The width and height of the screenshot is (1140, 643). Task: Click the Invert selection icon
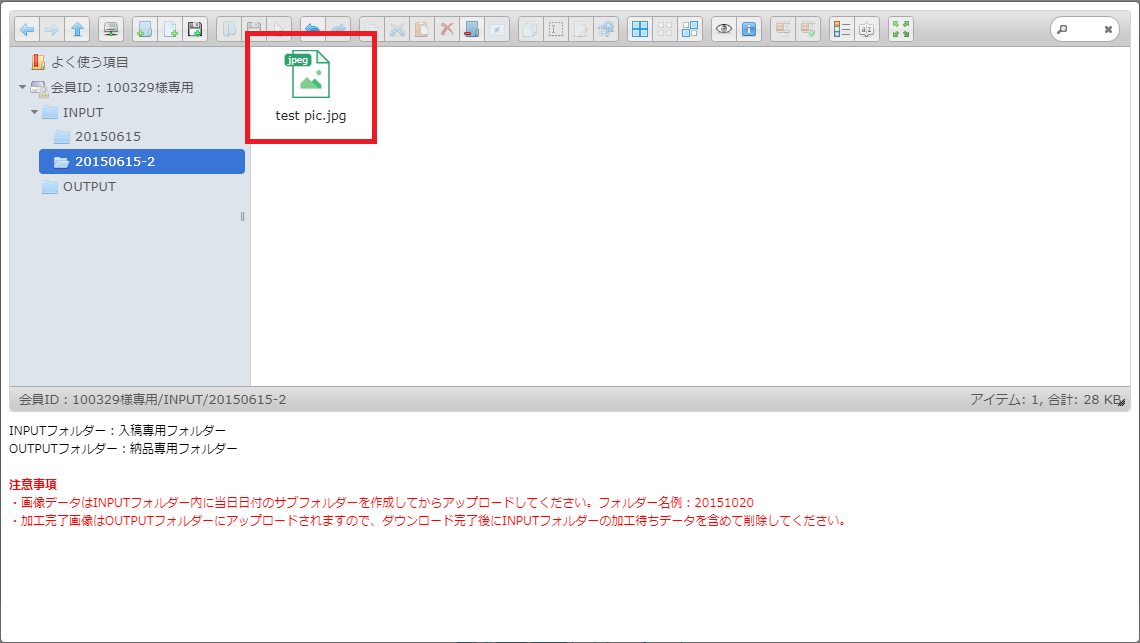click(x=690, y=29)
